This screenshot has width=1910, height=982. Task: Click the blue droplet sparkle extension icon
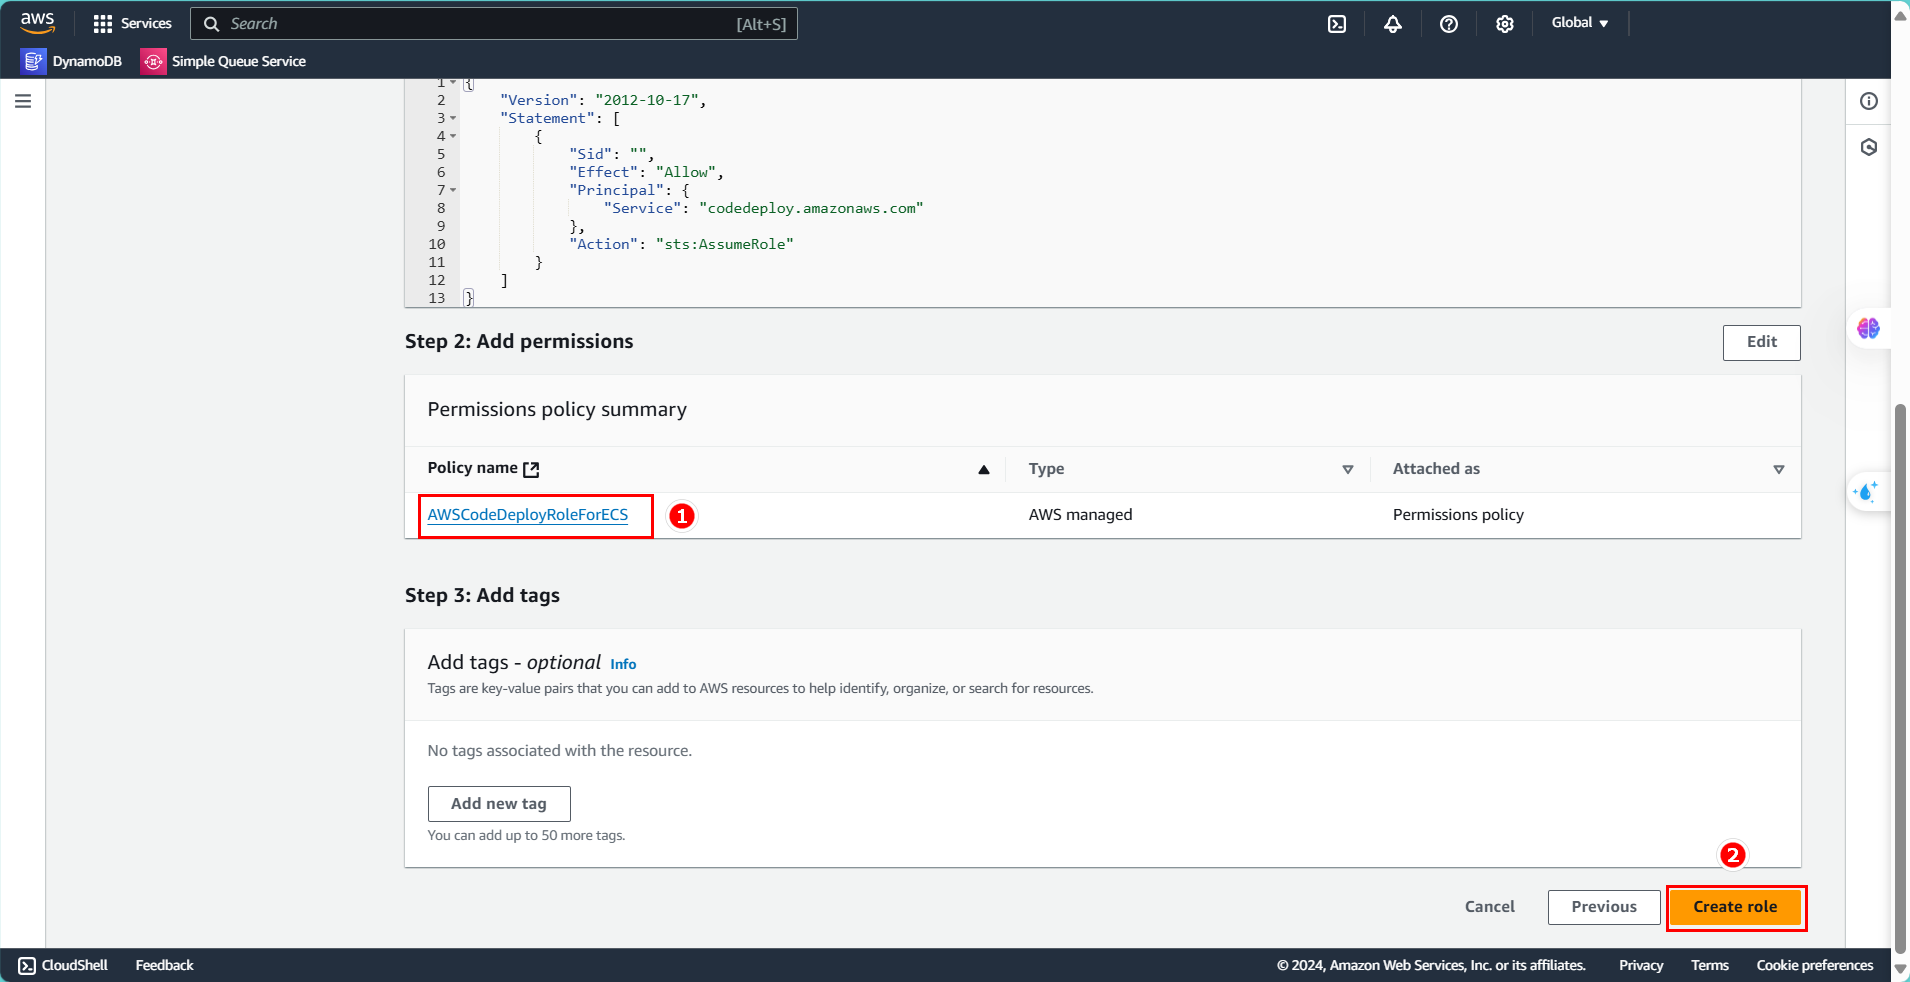point(1866,491)
